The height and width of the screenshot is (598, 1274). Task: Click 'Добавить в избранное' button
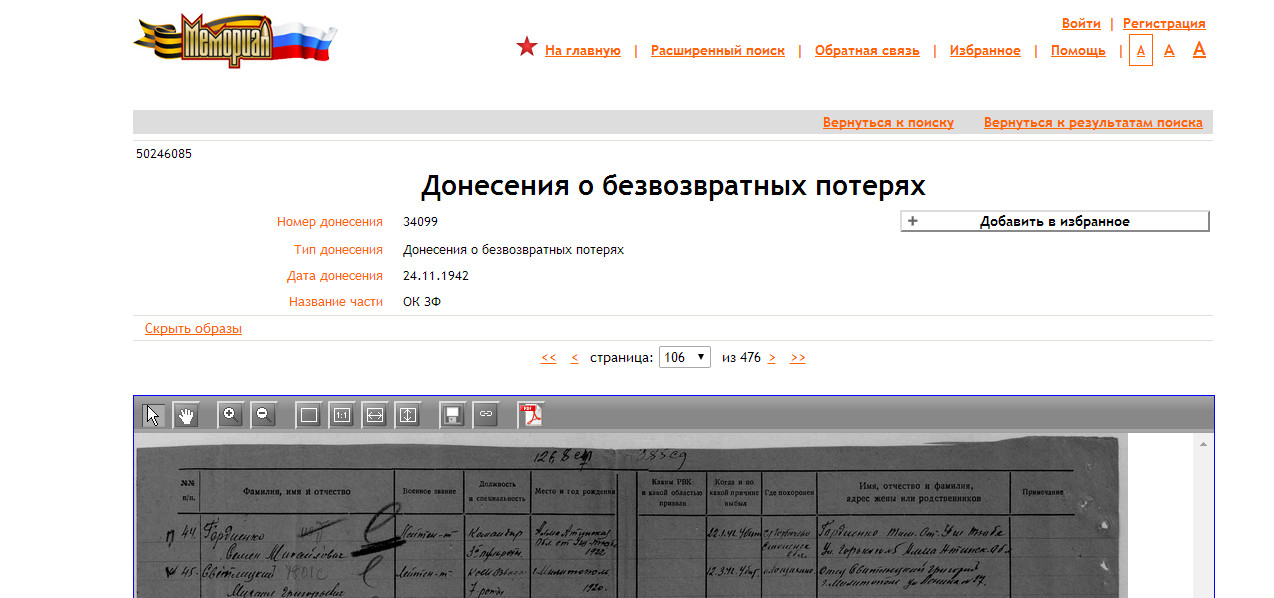(1054, 221)
